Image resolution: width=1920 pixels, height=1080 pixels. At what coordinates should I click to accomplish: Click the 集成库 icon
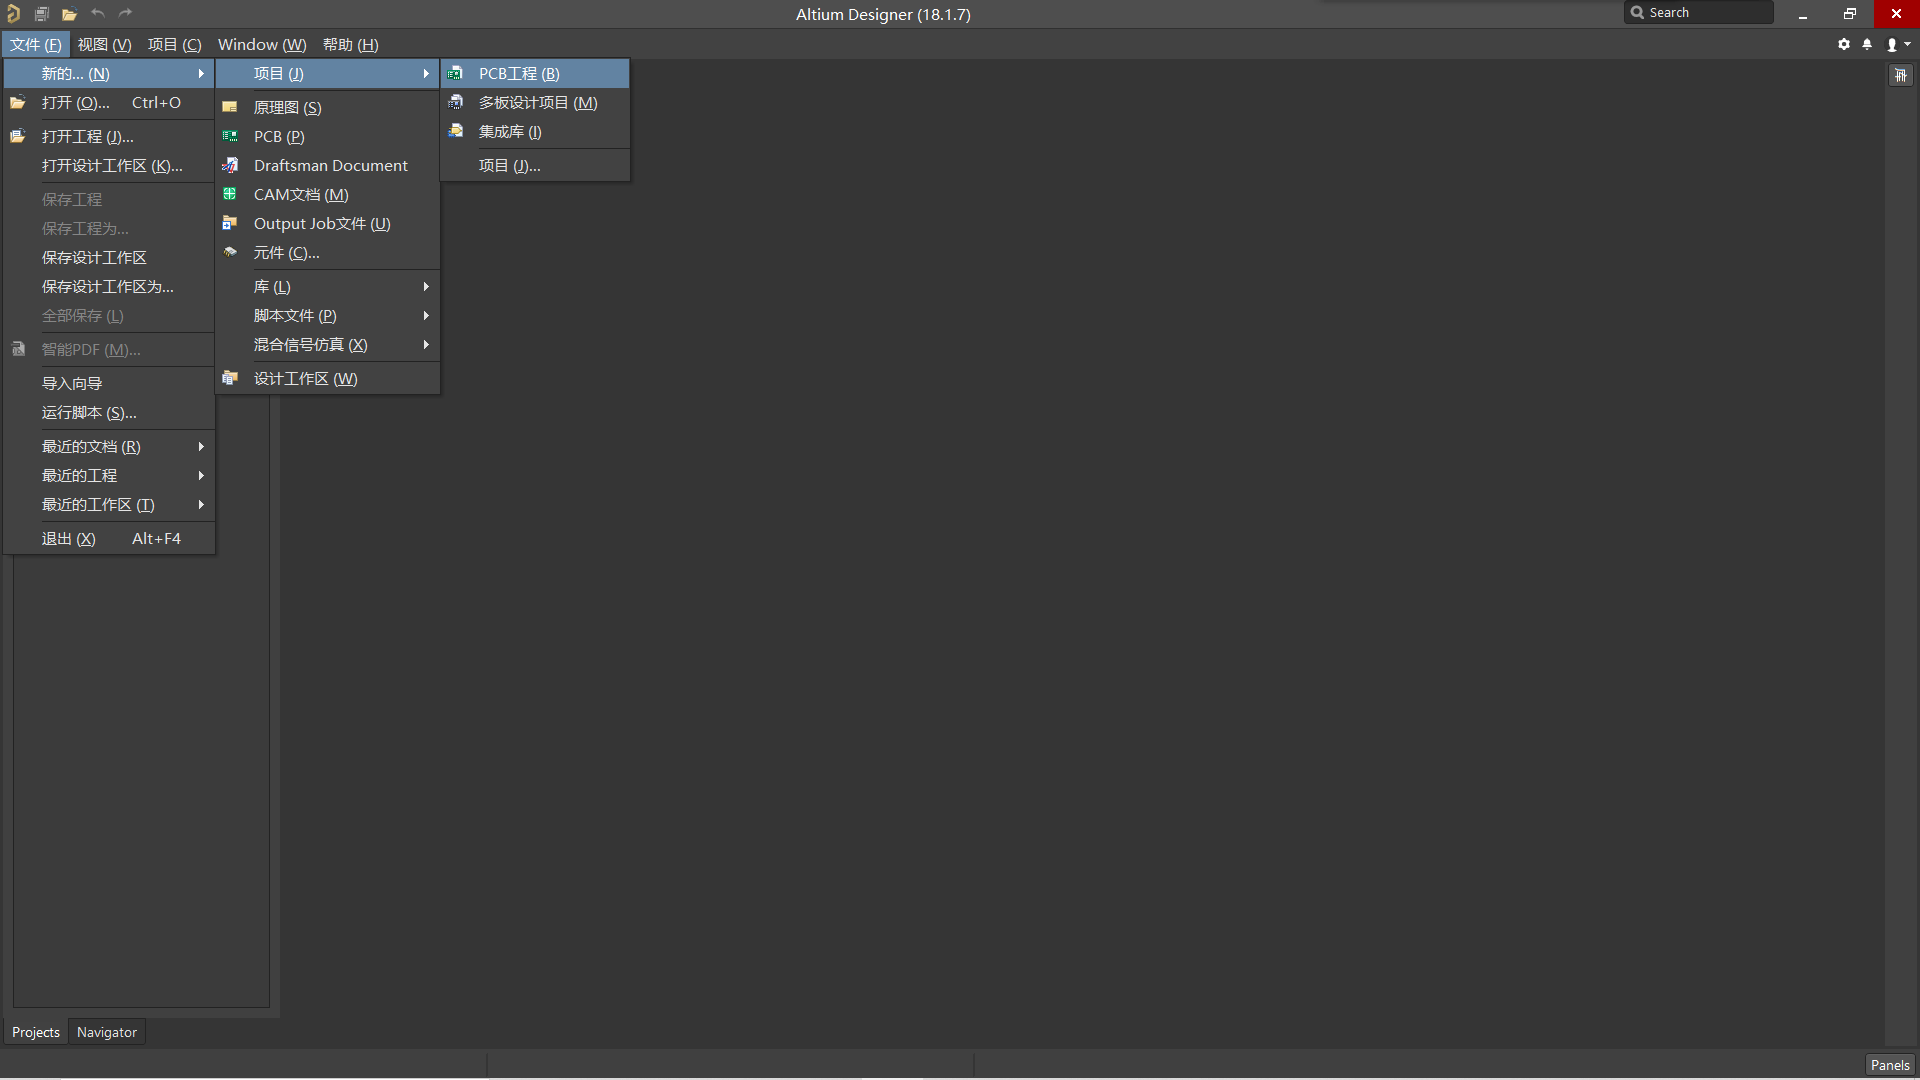[x=455, y=131]
